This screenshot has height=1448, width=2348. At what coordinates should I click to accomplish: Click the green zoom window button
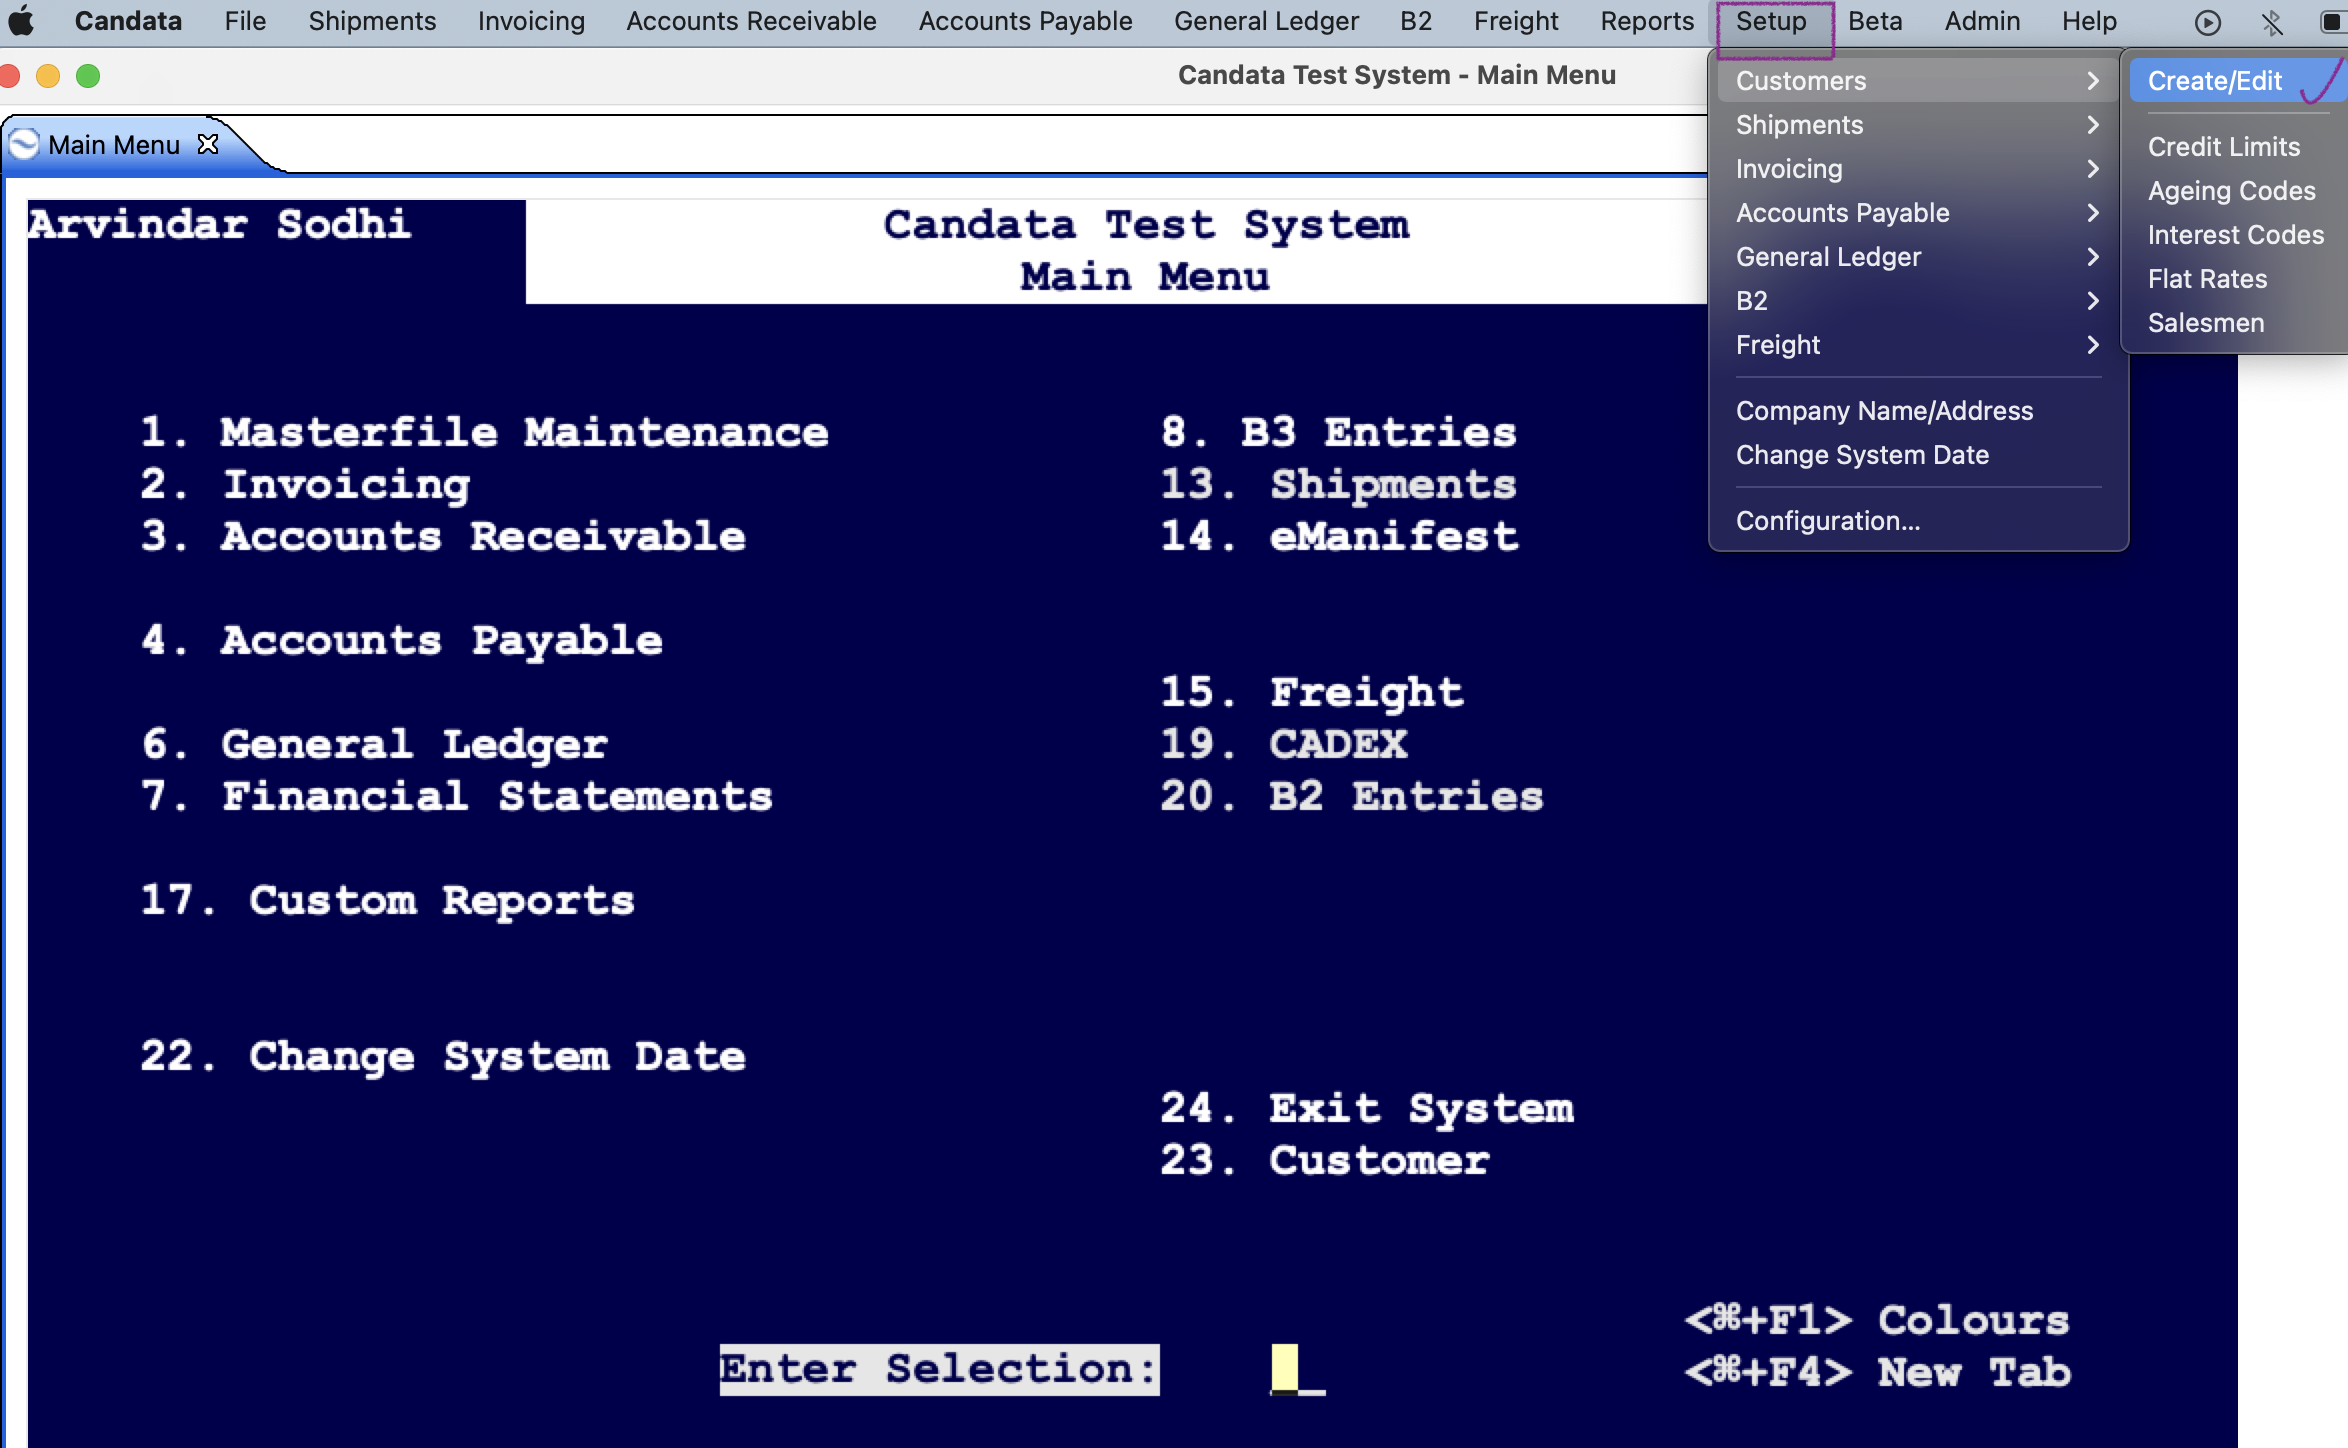[x=88, y=76]
